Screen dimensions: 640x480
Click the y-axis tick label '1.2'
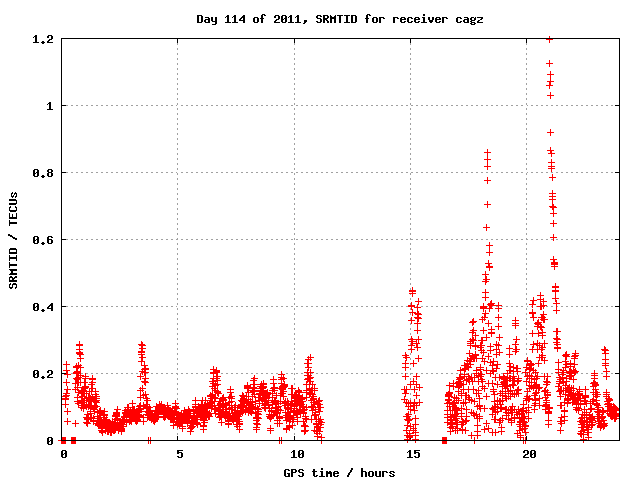pos(41,39)
